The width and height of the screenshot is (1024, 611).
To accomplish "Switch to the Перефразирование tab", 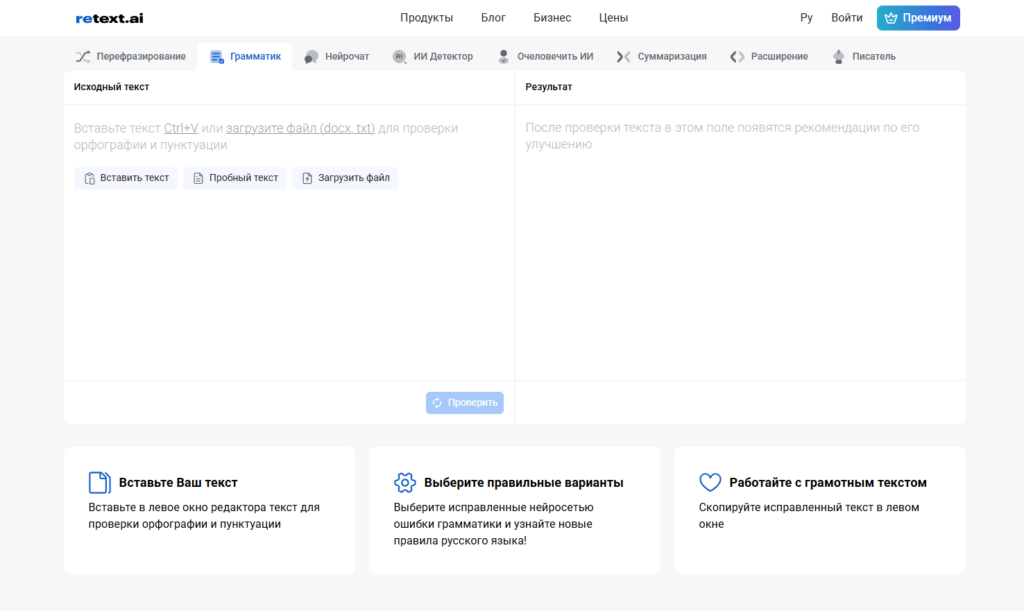I will (x=131, y=57).
